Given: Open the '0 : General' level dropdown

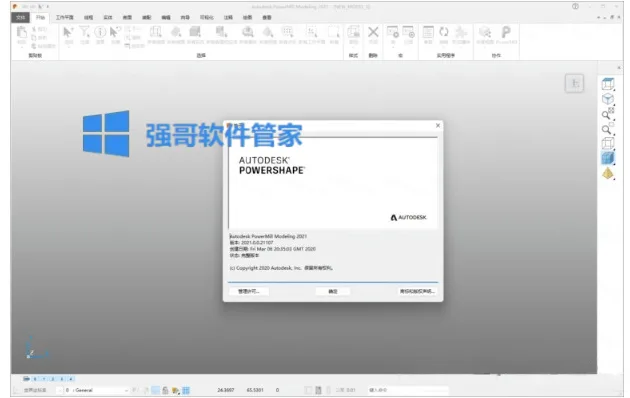Looking at the screenshot, I should 97,390.
